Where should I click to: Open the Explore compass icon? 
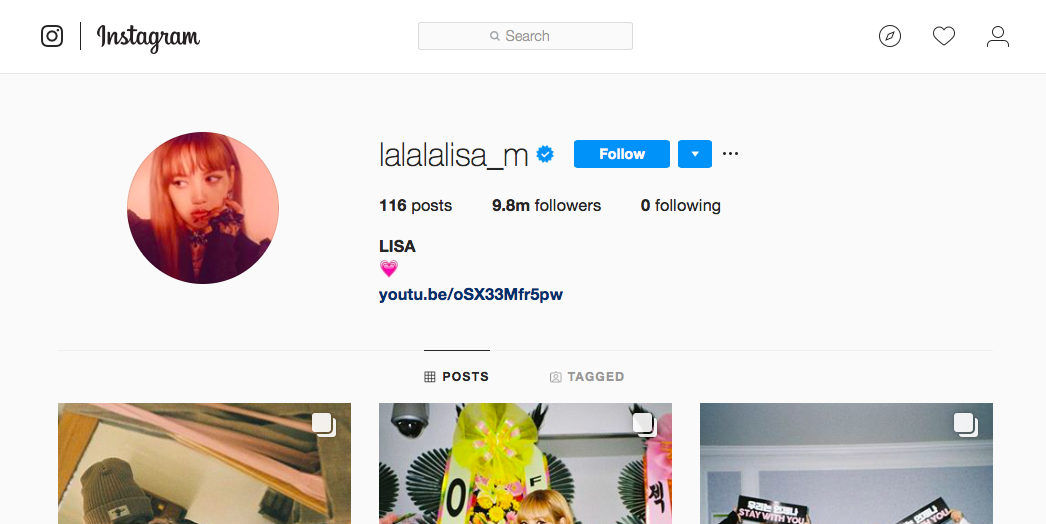tap(890, 36)
